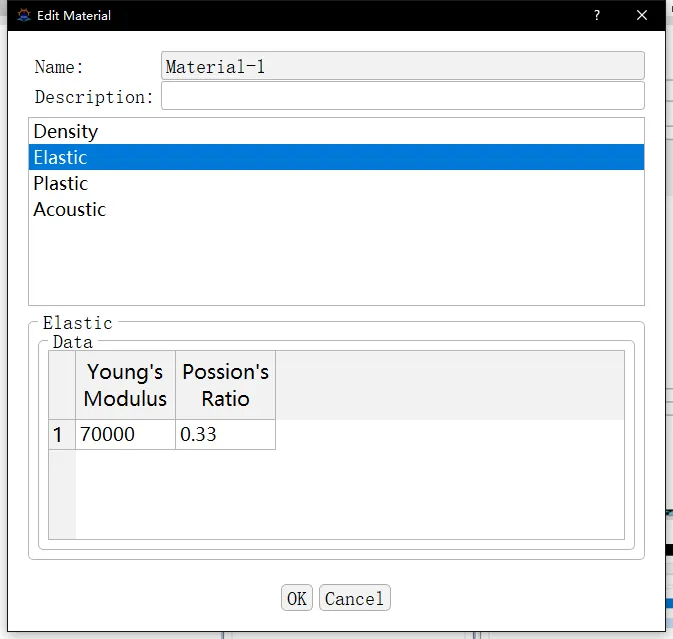Viewport: 673px width, 639px height.
Task: Focus the Name field containing Material-1
Action: 403,66
